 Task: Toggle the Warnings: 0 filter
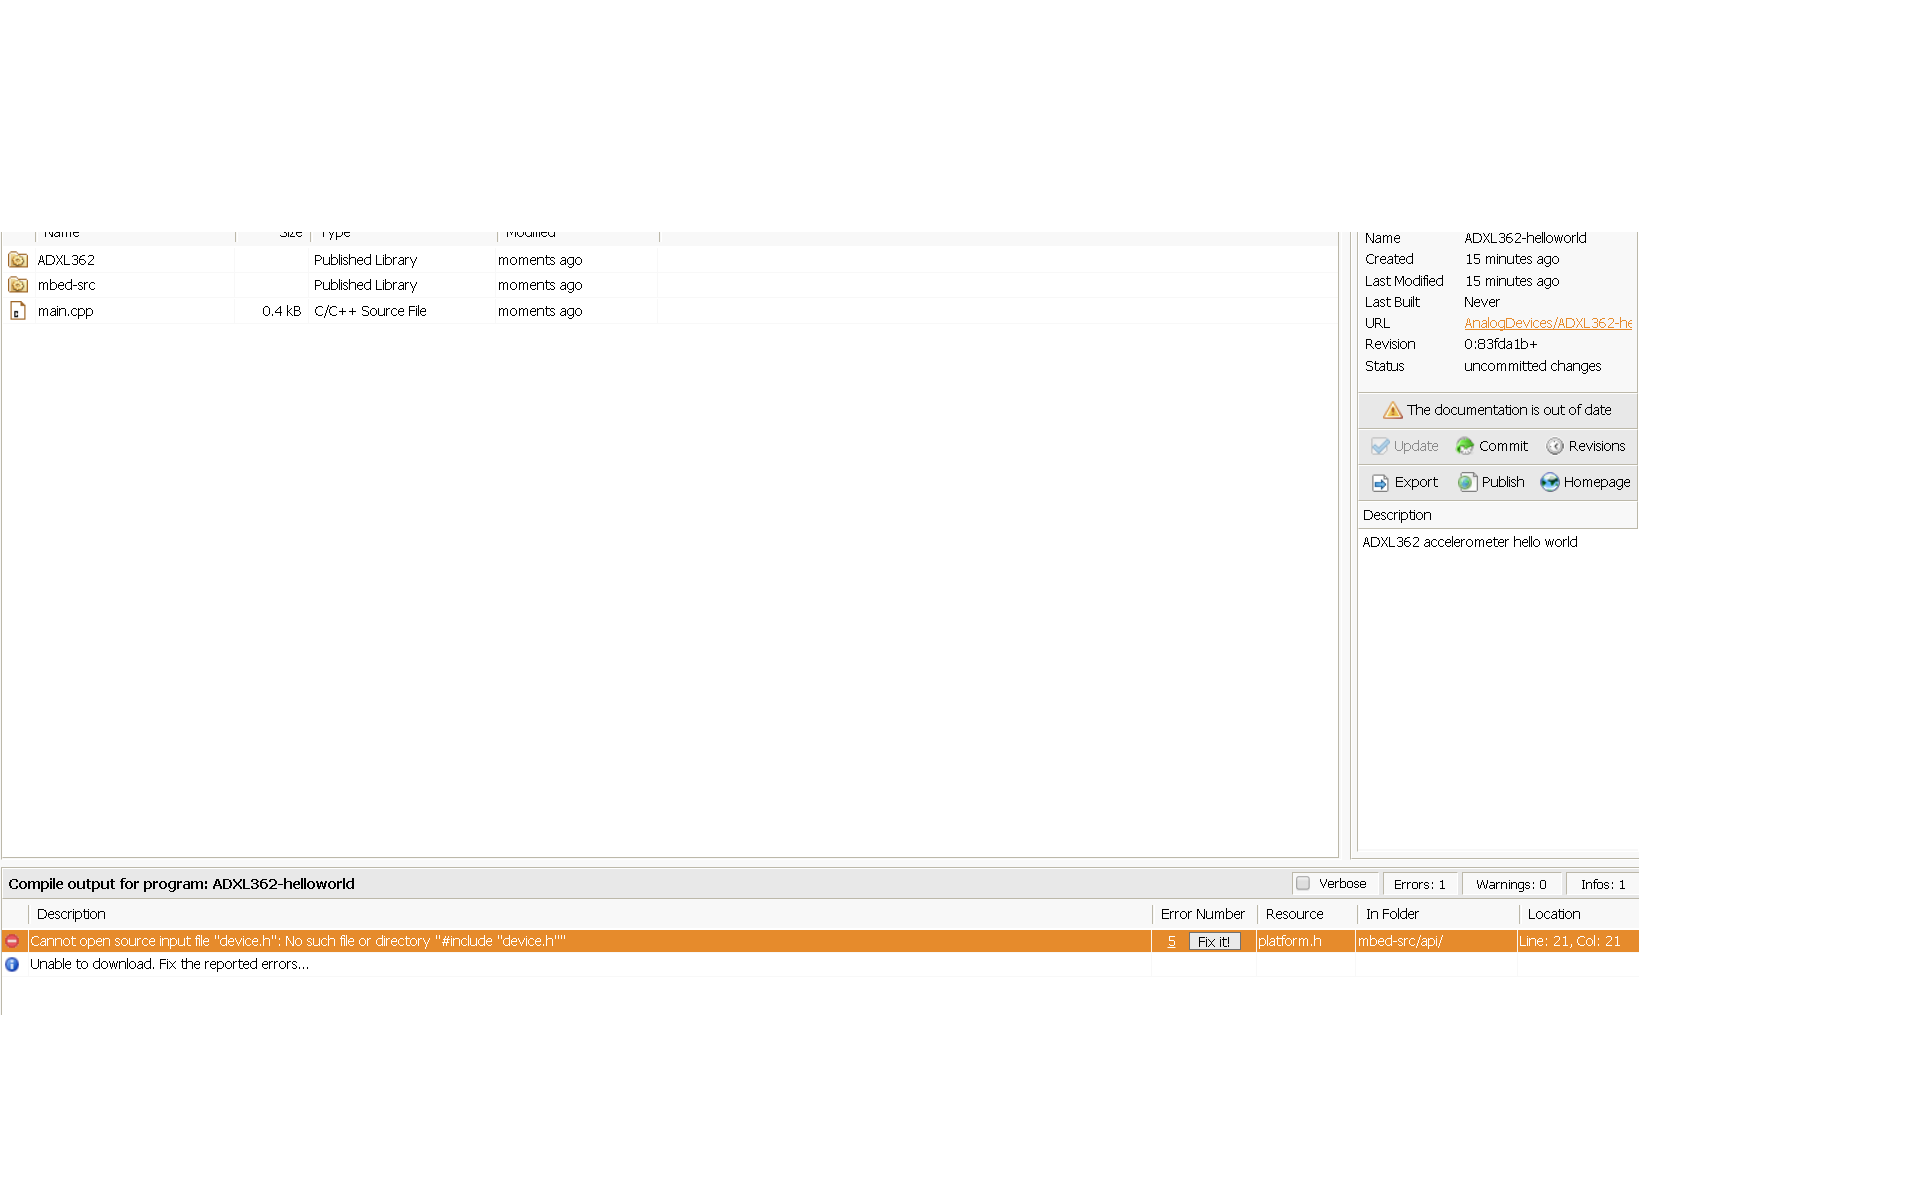(x=1510, y=884)
